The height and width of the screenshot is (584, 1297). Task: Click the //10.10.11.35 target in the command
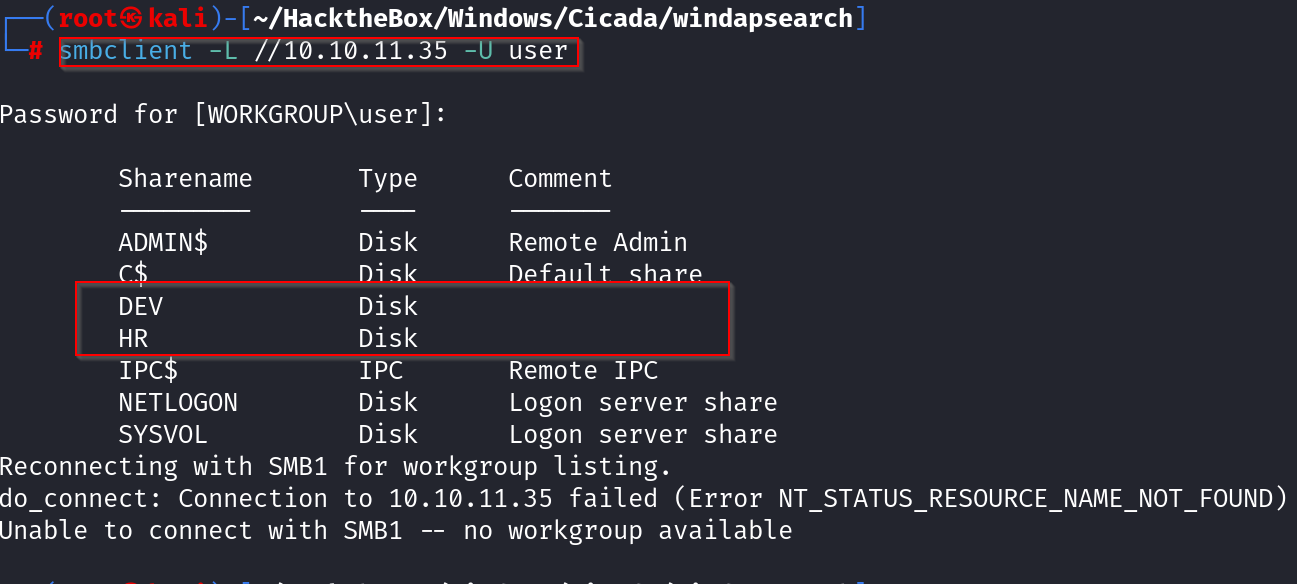(351, 51)
